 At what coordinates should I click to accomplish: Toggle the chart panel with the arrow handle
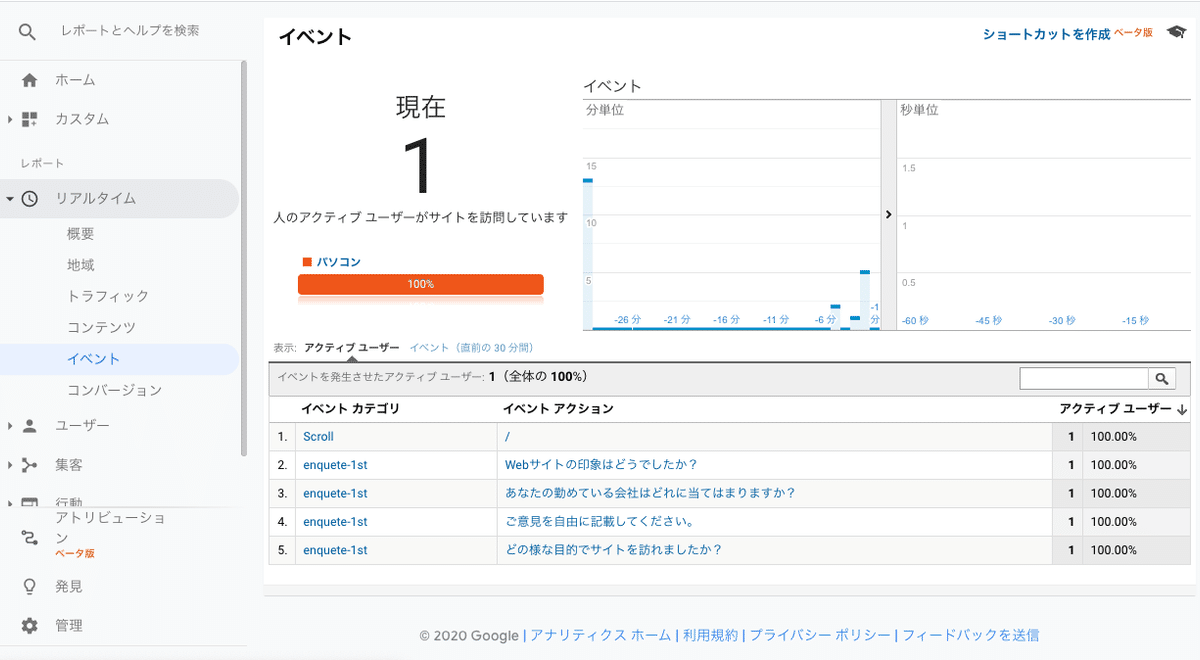pos(888,214)
